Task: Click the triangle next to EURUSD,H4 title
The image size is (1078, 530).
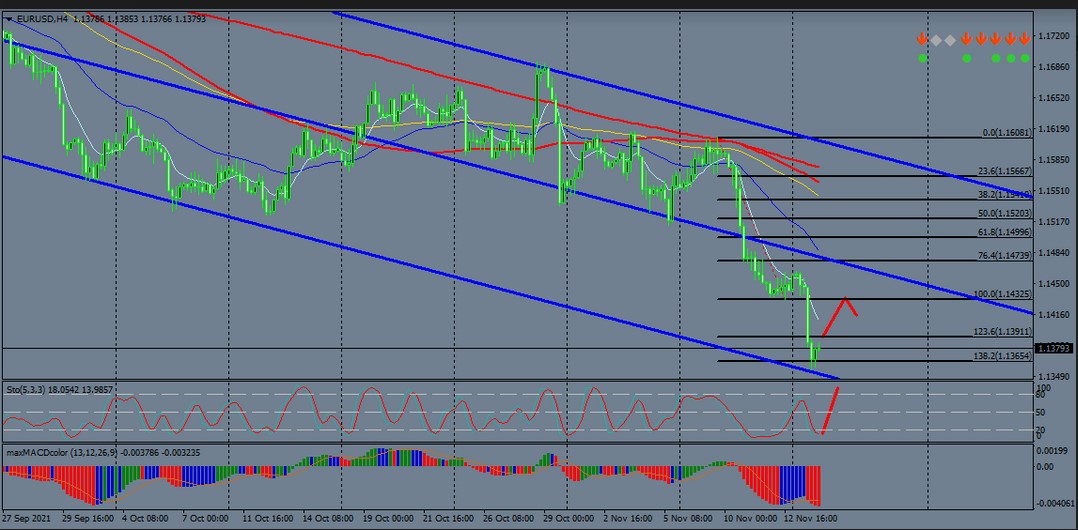Action: [9, 18]
